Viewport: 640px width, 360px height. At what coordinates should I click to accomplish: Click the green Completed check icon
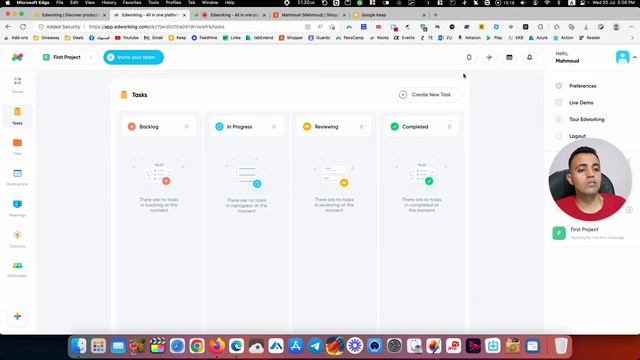394,127
